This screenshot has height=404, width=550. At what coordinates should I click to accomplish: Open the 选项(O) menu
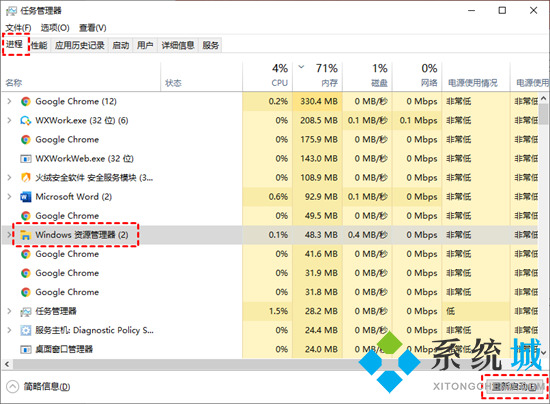[55, 28]
